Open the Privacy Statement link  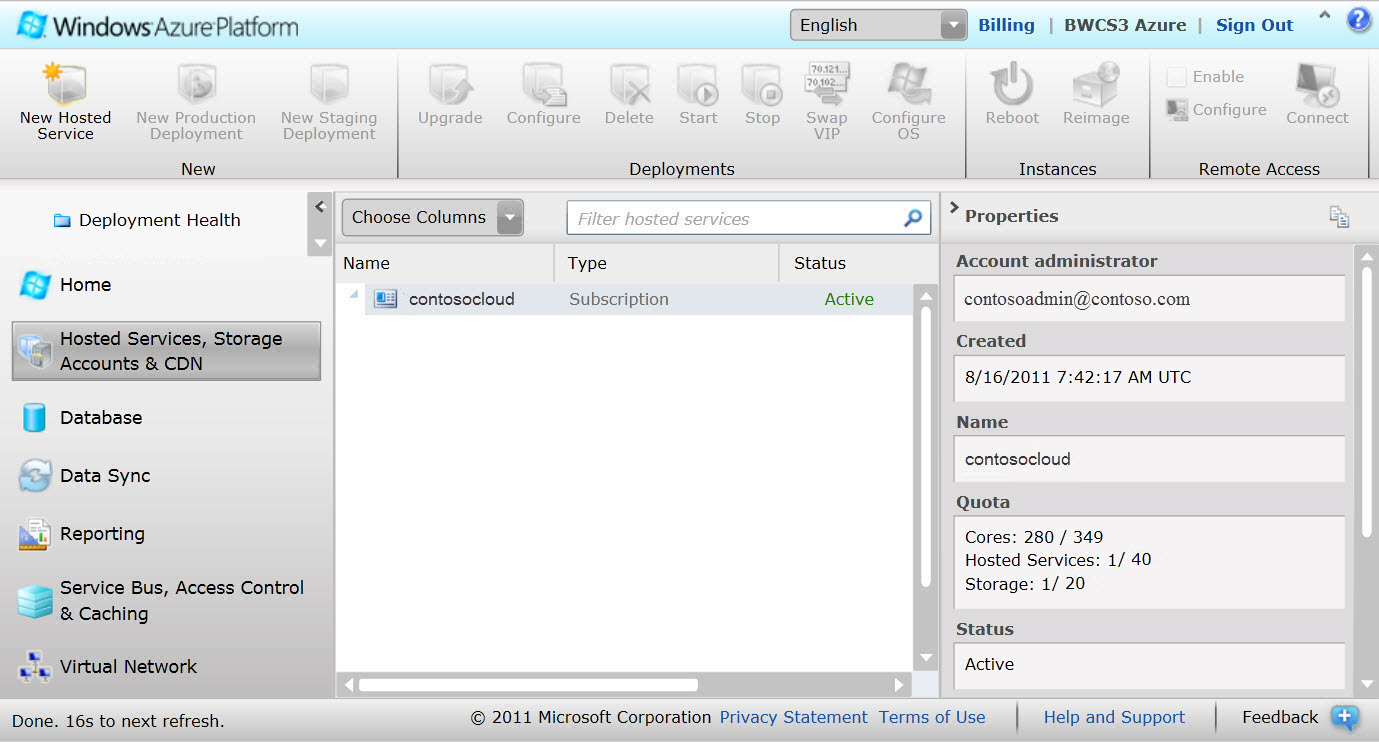pos(793,717)
